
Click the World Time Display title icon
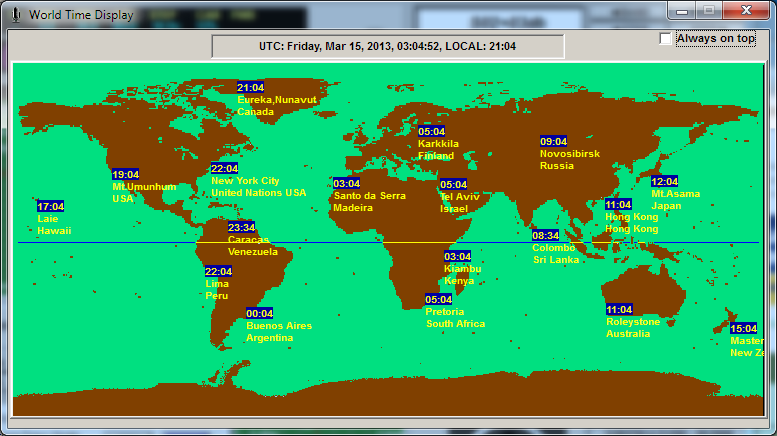pos(16,15)
